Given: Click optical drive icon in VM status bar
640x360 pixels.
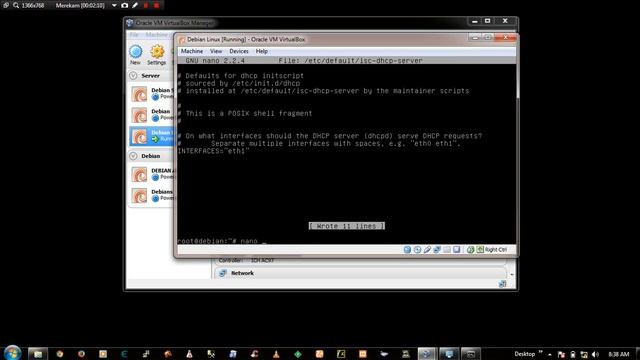Looking at the screenshot, I should pos(417,249).
